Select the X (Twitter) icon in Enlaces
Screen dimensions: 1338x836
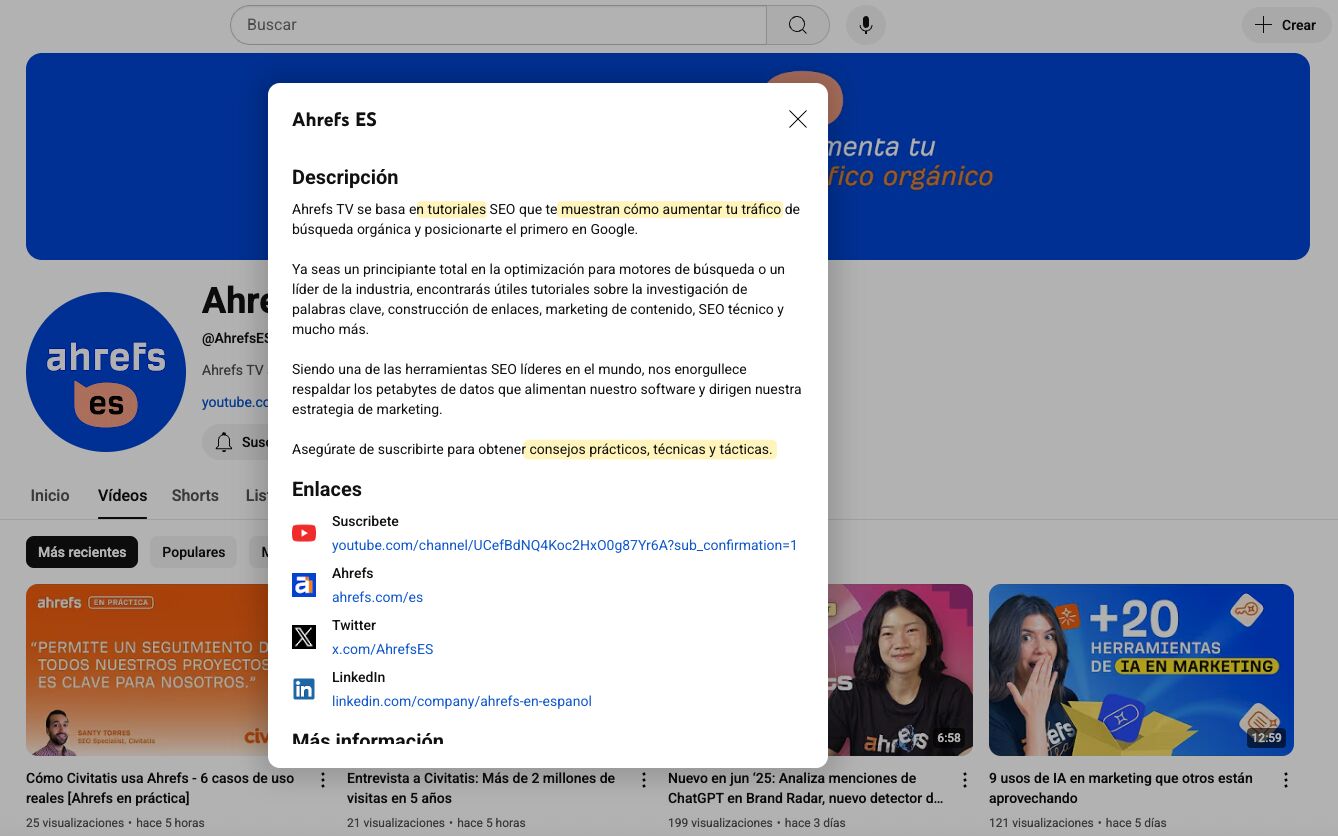(304, 637)
